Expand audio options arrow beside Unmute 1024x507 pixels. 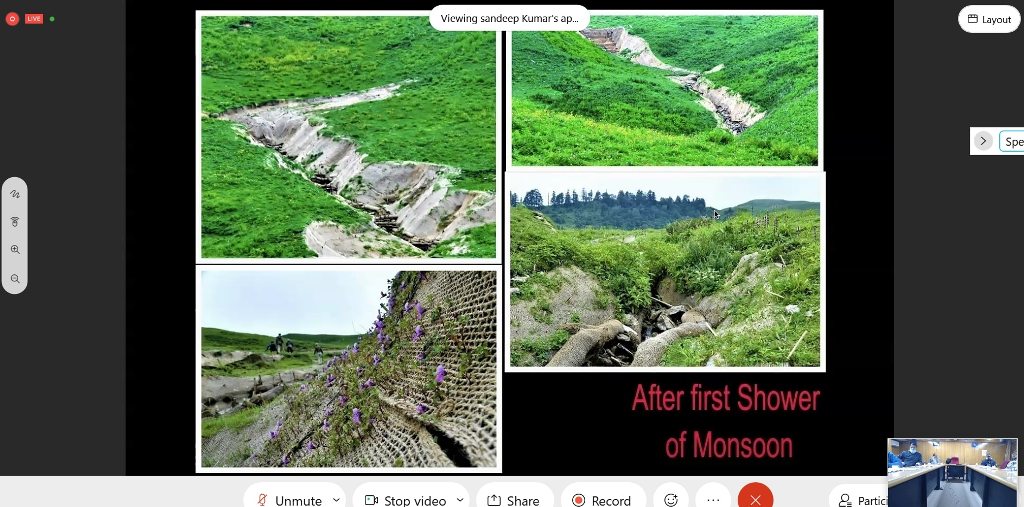click(336, 500)
